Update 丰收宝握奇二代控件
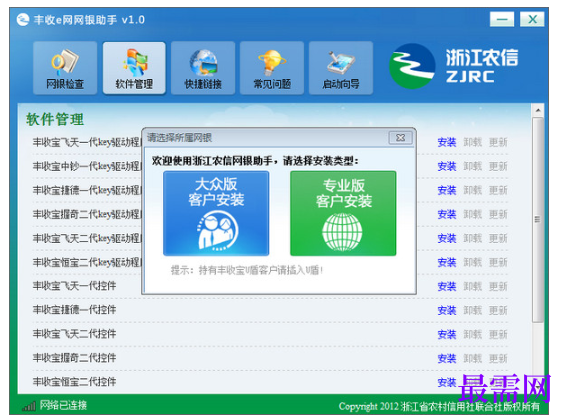The image size is (570, 420). pos(498,358)
